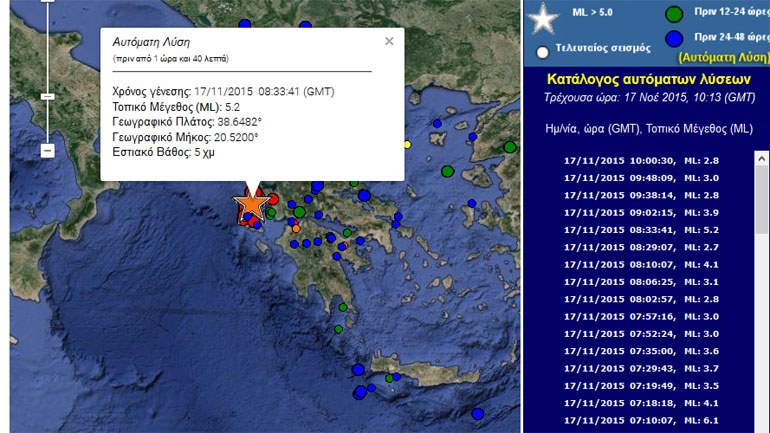Click the green circle 12-24 hours legend icon
This screenshot has height=433, width=770.
pos(675,14)
